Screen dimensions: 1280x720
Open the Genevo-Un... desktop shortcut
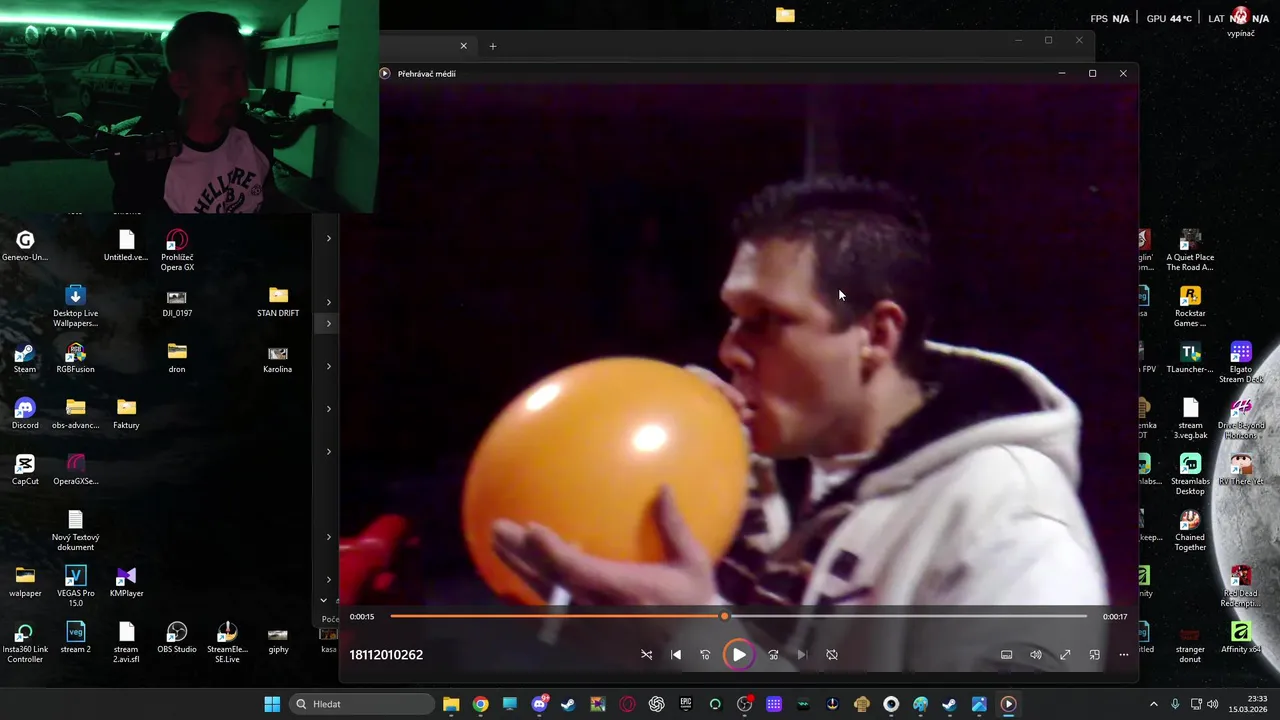(25, 246)
